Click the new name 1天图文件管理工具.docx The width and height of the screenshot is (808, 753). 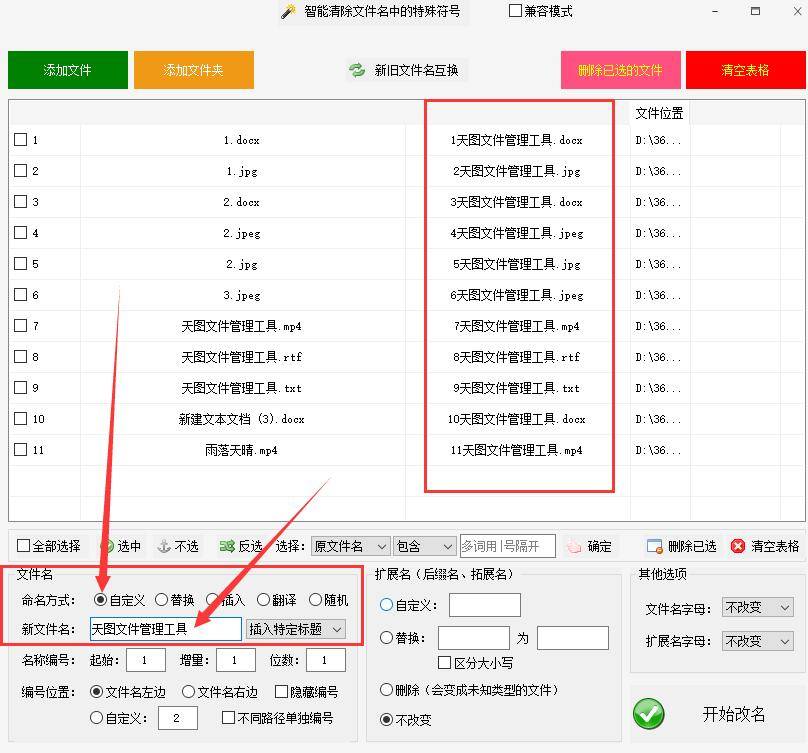pyautogui.click(x=516, y=140)
